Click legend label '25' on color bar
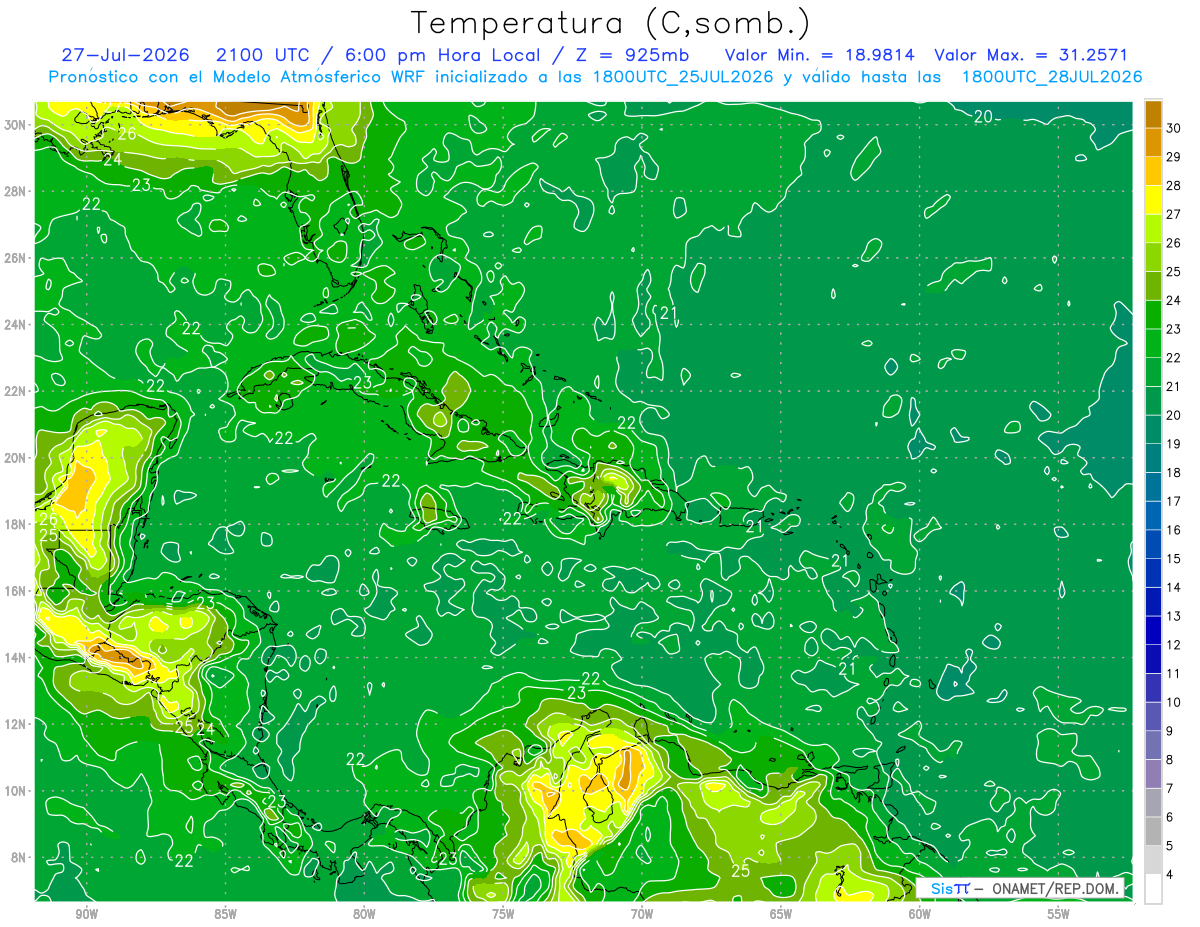The width and height of the screenshot is (1200, 927). [1174, 271]
